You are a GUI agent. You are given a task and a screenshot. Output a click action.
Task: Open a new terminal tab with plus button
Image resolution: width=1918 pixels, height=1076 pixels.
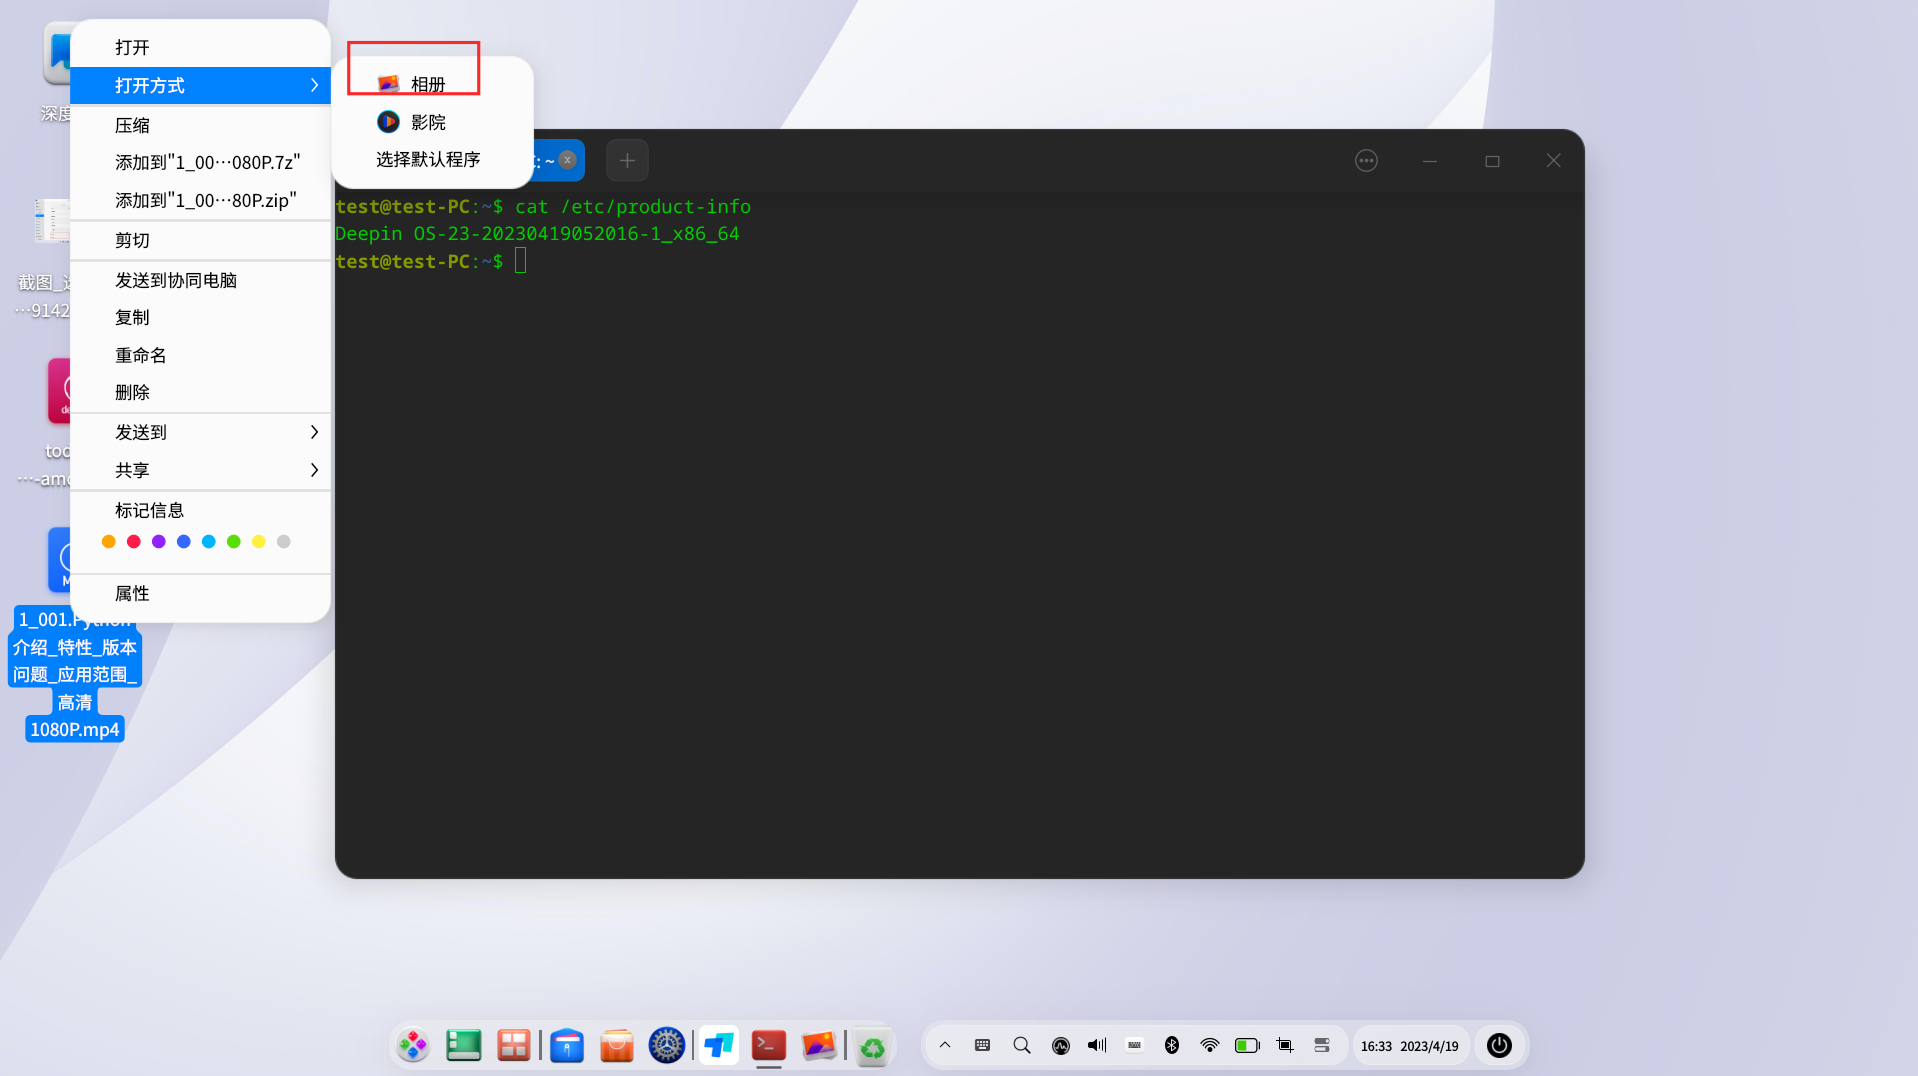point(627,160)
